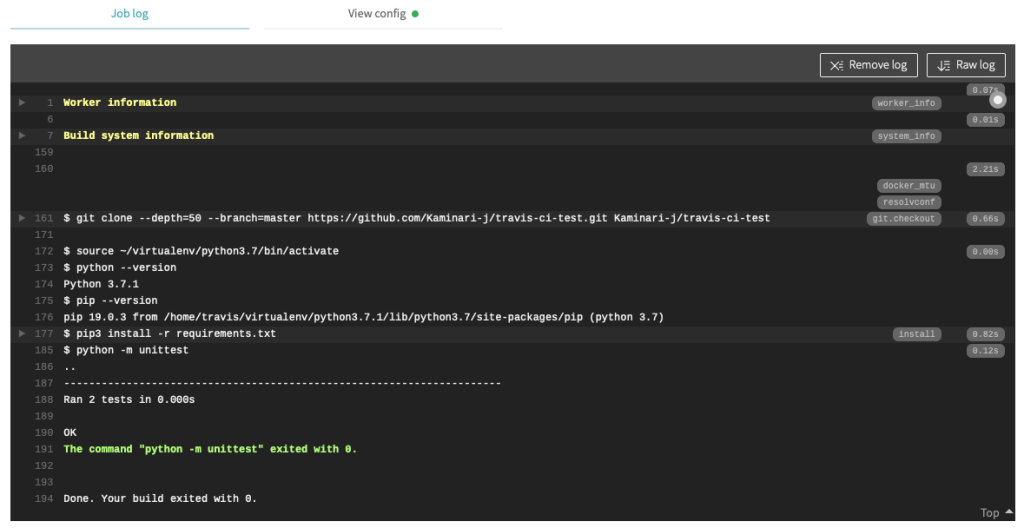This screenshot has width=1024, height=528.
Task: Click the dashed separator line 187
Action: (282, 383)
